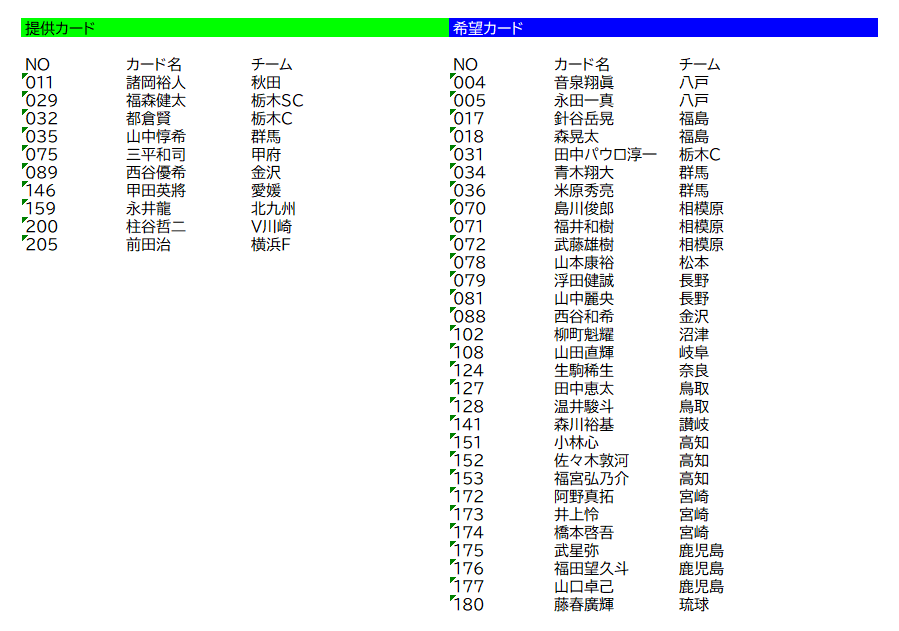
Task: Select card number 070
Action: 469,209
